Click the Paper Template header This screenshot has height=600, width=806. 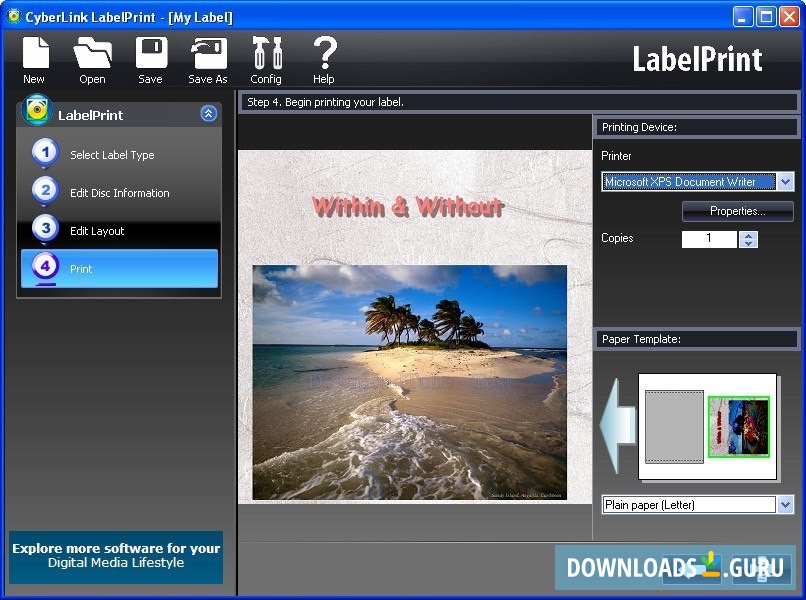coord(697,339)
